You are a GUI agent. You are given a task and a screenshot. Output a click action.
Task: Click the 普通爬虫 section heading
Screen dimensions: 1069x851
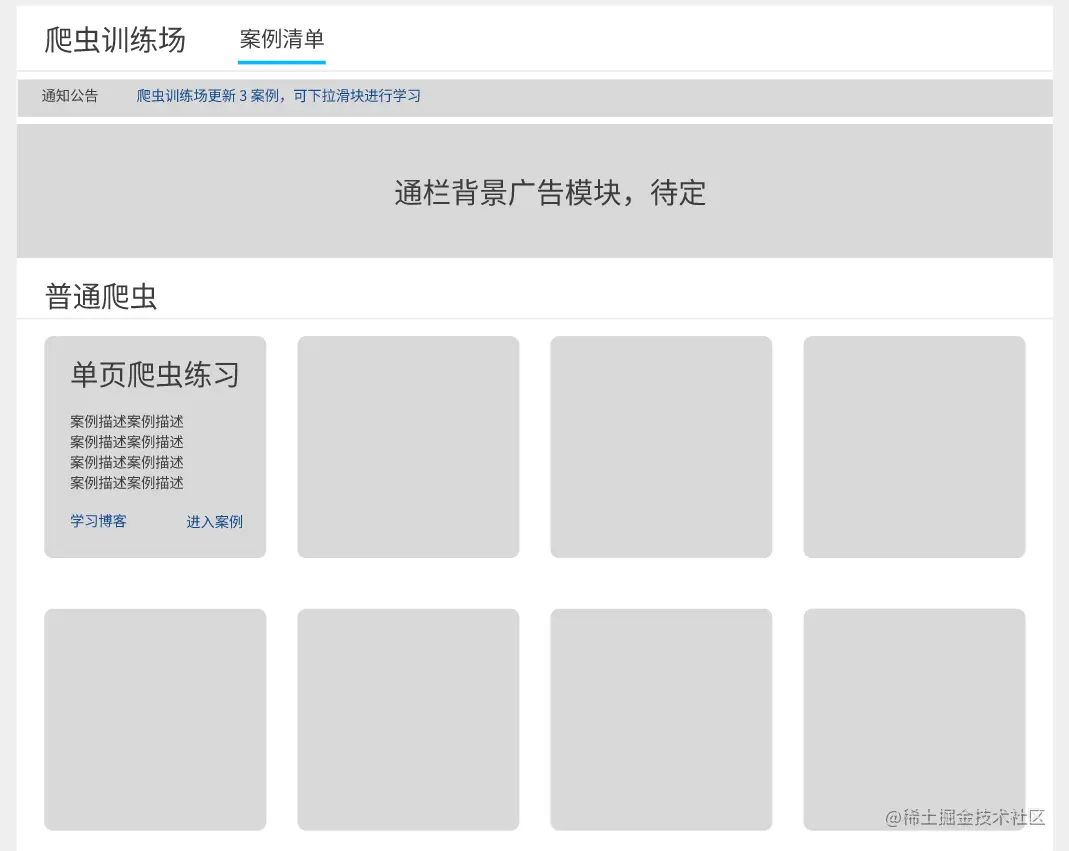[100, 295]
